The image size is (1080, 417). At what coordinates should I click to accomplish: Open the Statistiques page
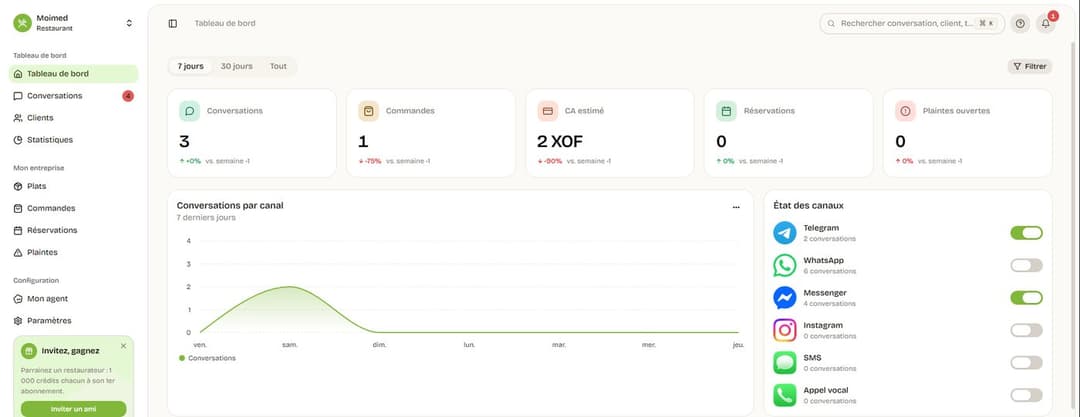coord(74,140)
